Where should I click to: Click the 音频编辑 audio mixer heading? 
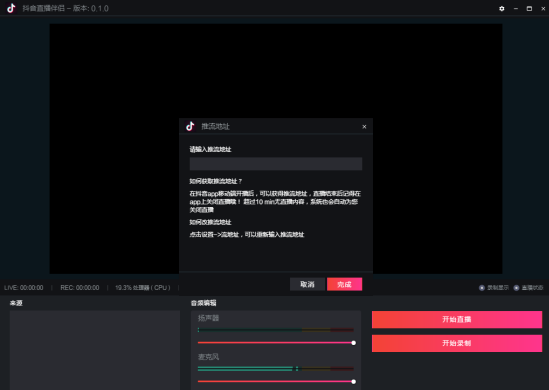[203, 303]
